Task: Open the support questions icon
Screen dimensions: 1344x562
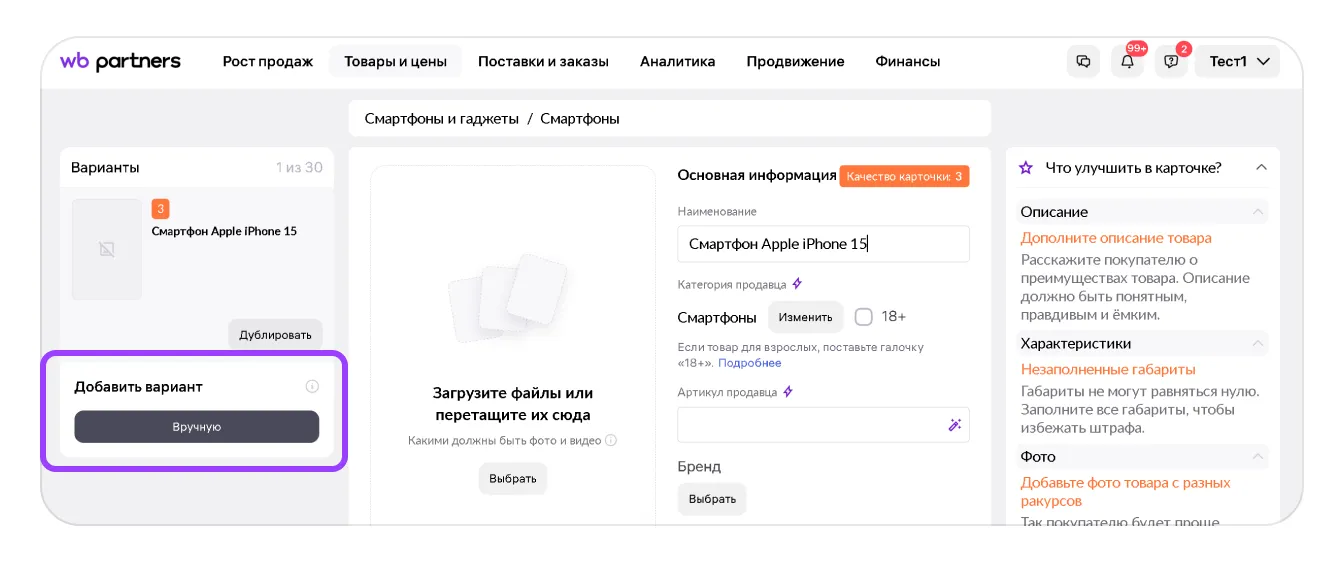Action: 1171,62
